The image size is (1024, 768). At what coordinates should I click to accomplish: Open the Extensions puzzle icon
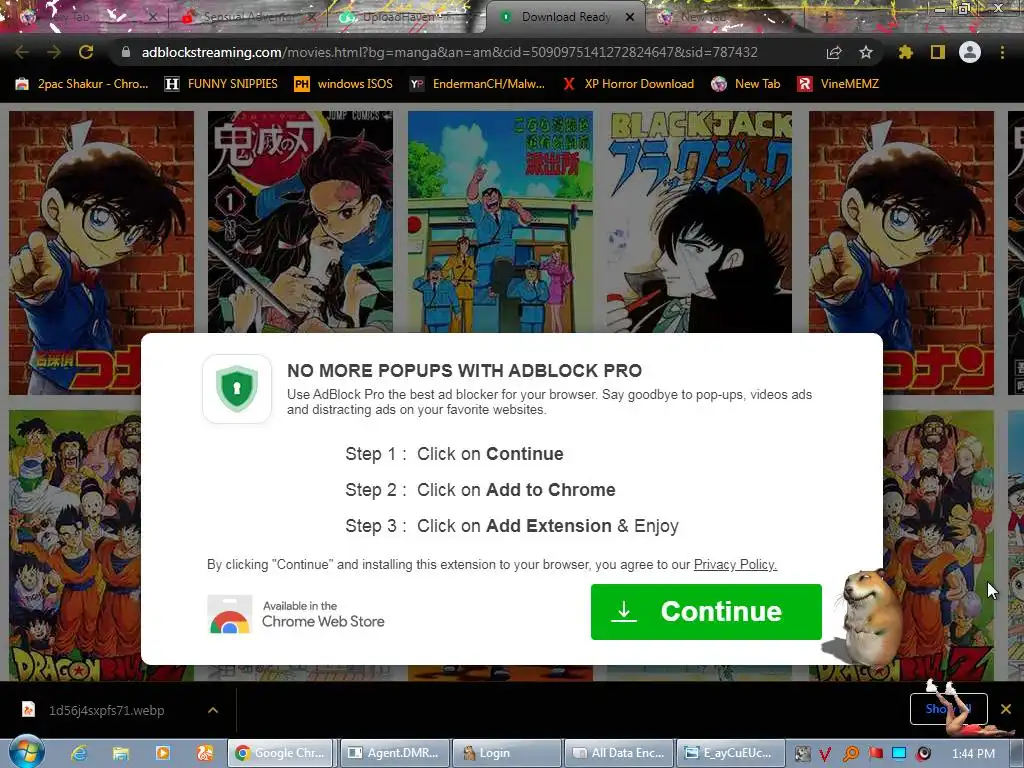[x=906, y=52]
